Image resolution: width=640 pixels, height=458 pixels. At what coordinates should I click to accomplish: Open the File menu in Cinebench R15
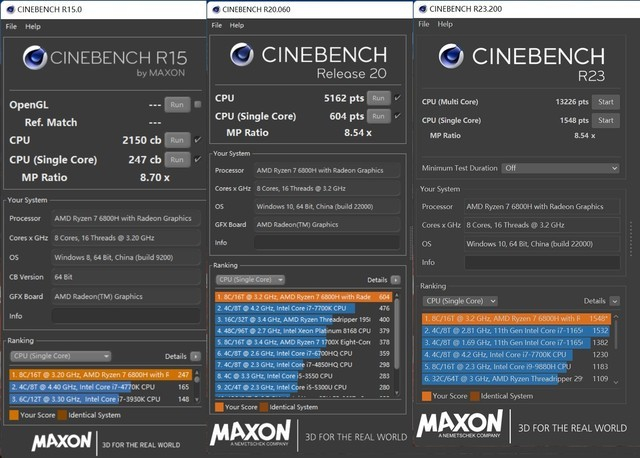[11, 26]
